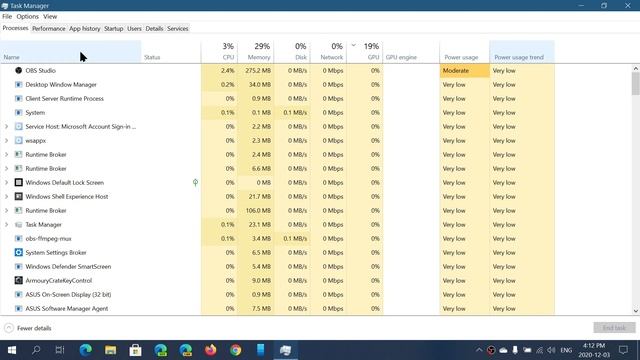Open the Options menu
The image size is (640, 360).
[x=27, y=16]
